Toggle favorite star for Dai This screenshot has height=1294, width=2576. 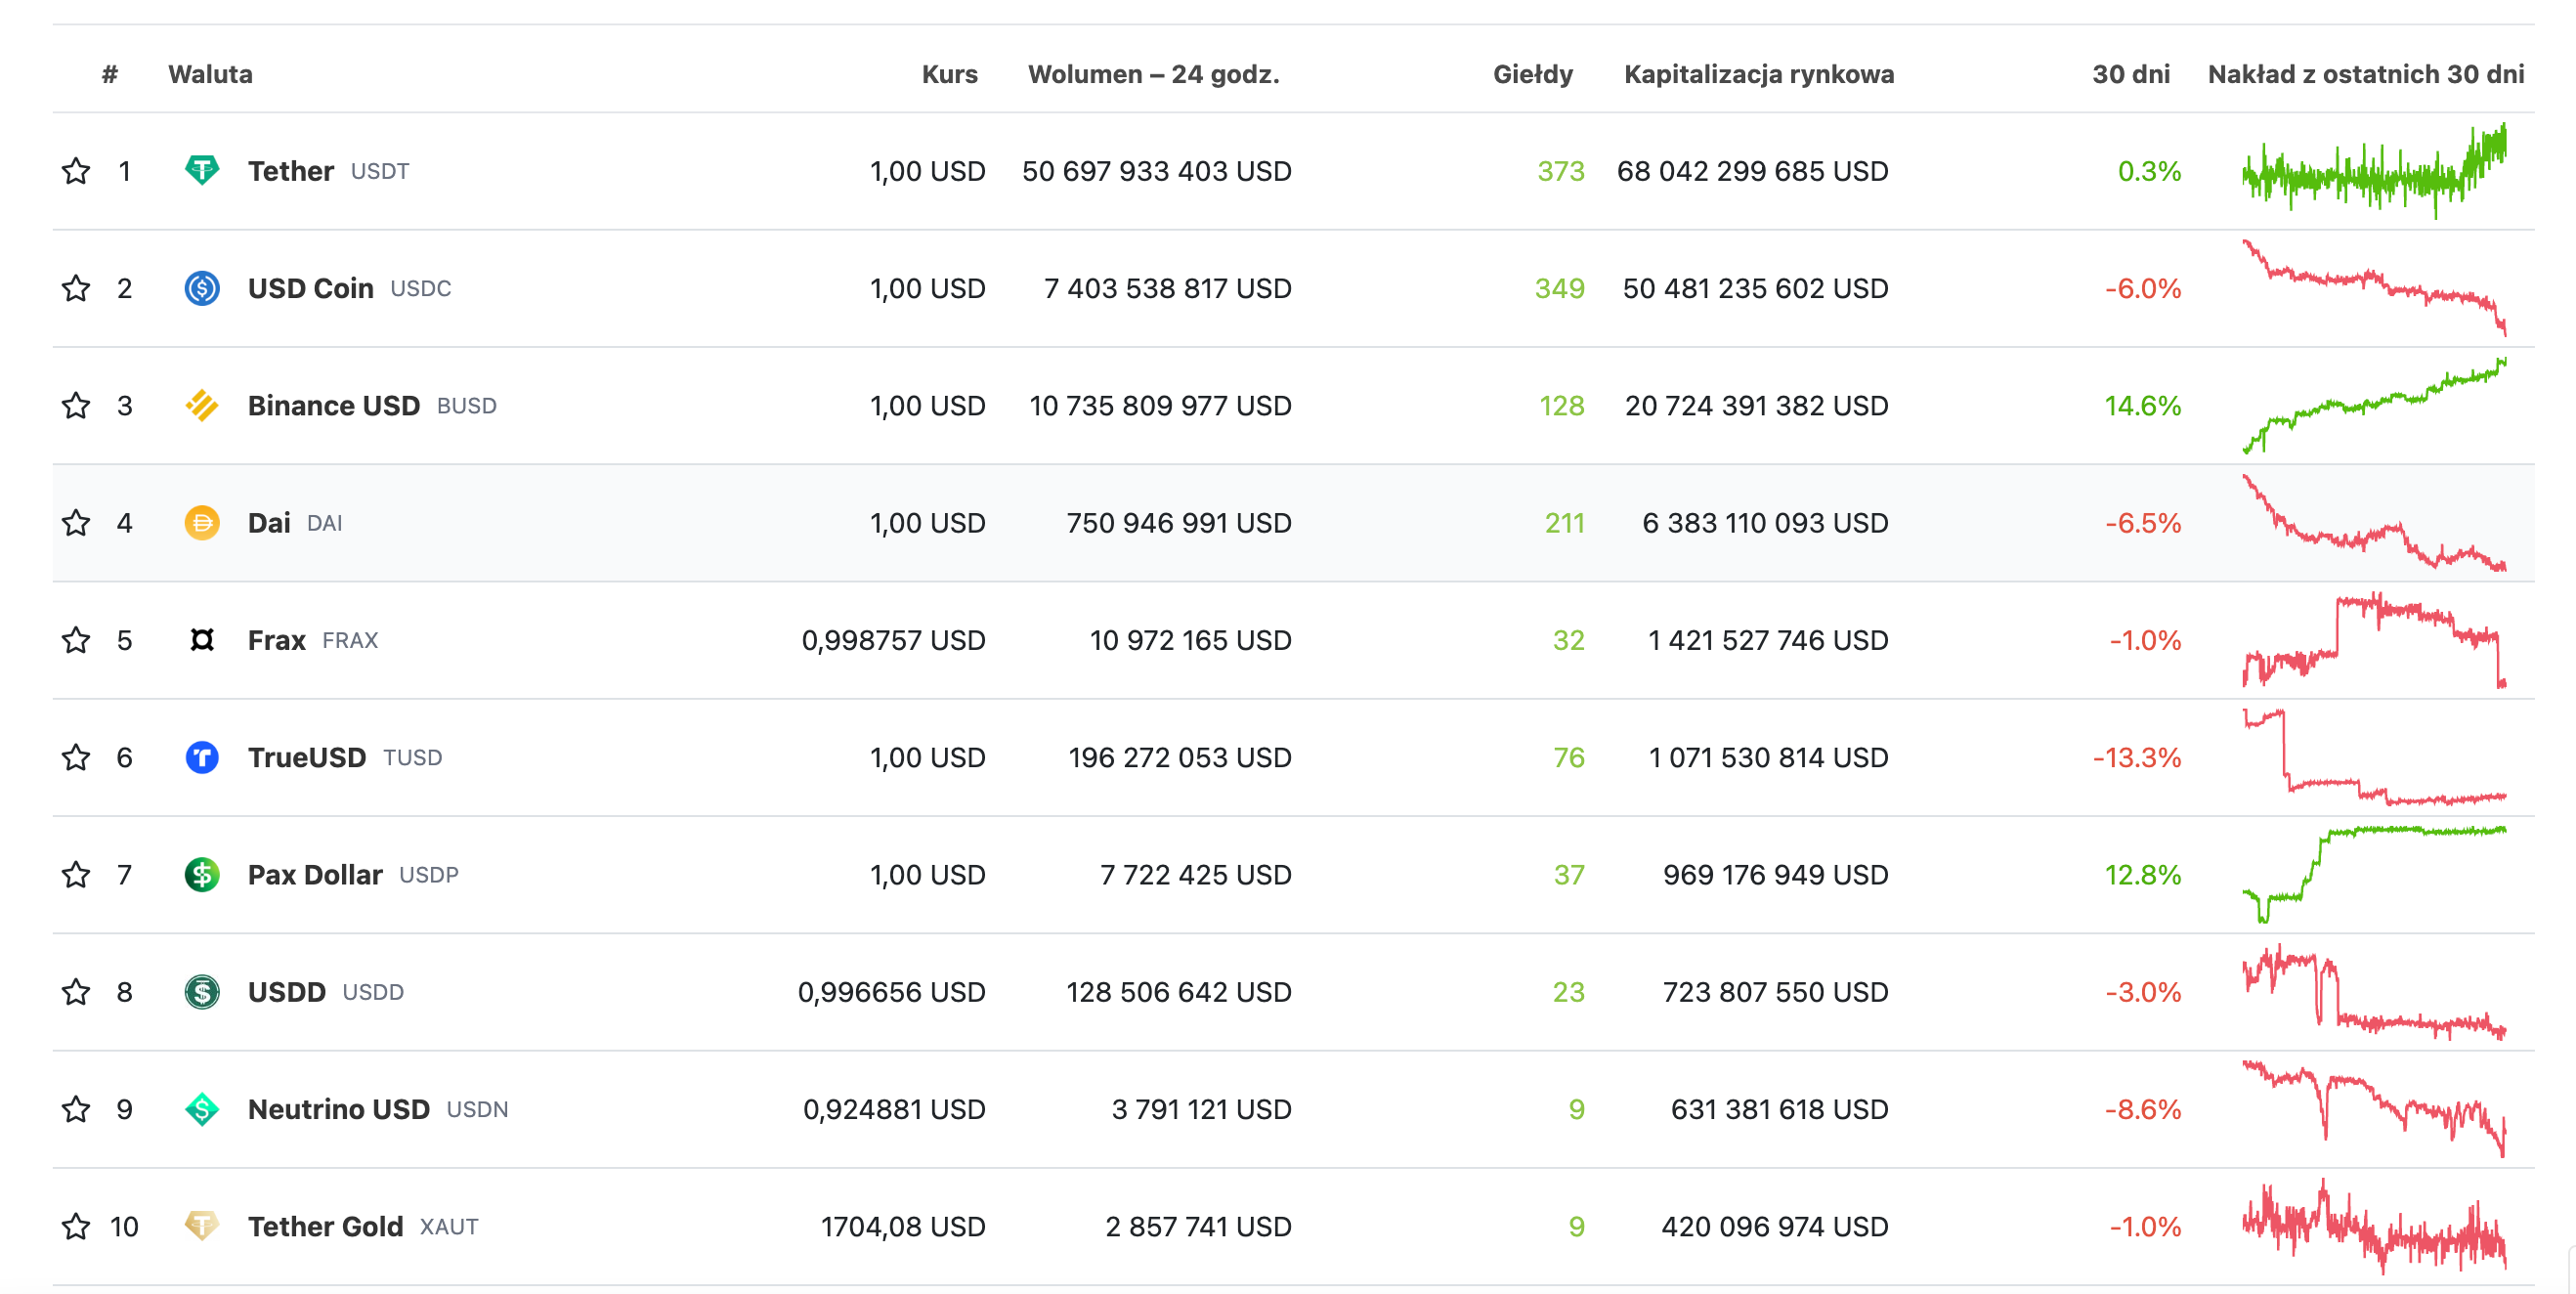click(x=76, y=522)
